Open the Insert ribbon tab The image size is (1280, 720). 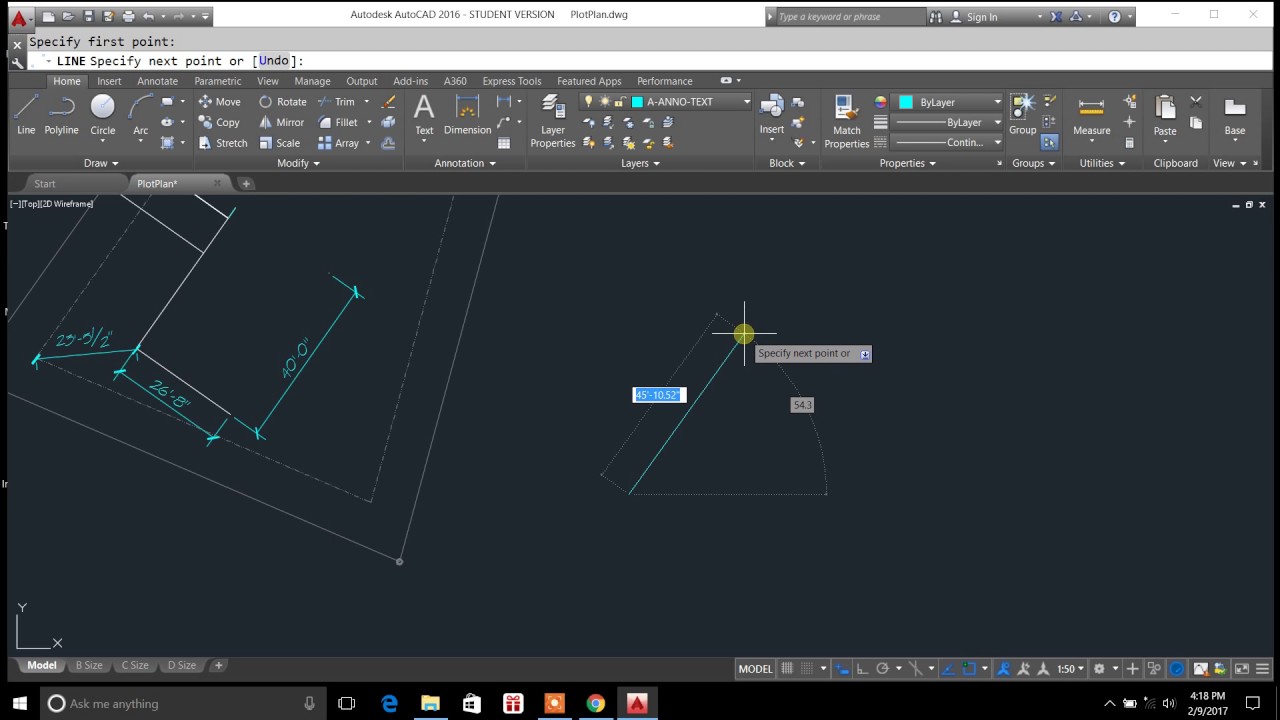[109, 81]
